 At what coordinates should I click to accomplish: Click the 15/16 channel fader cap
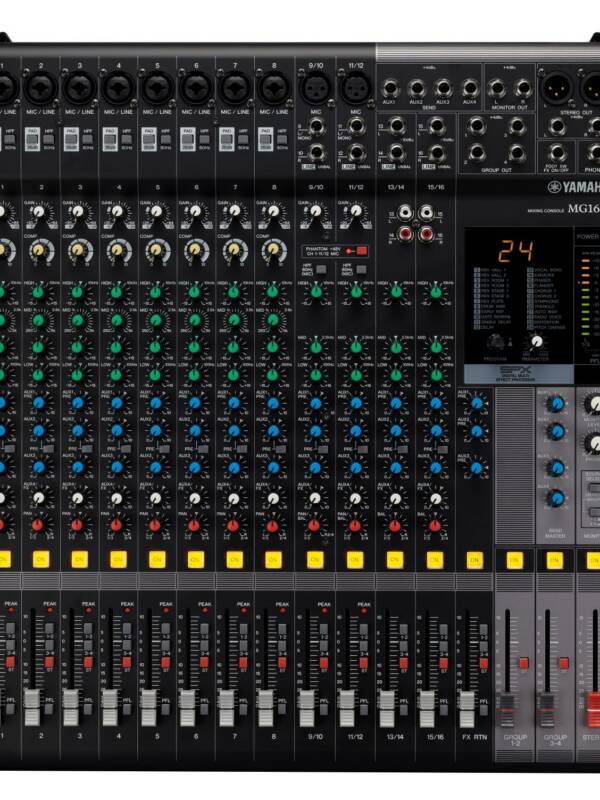[x=427, y=708]
